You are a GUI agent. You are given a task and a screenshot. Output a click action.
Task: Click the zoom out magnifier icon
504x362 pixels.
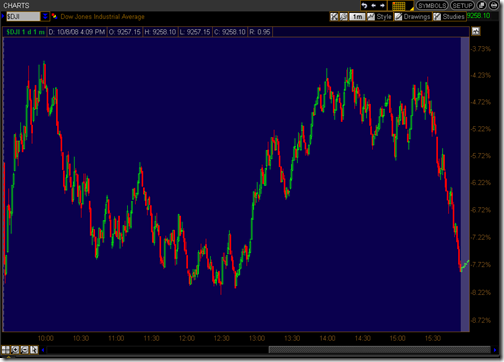[x=24, y=350]
